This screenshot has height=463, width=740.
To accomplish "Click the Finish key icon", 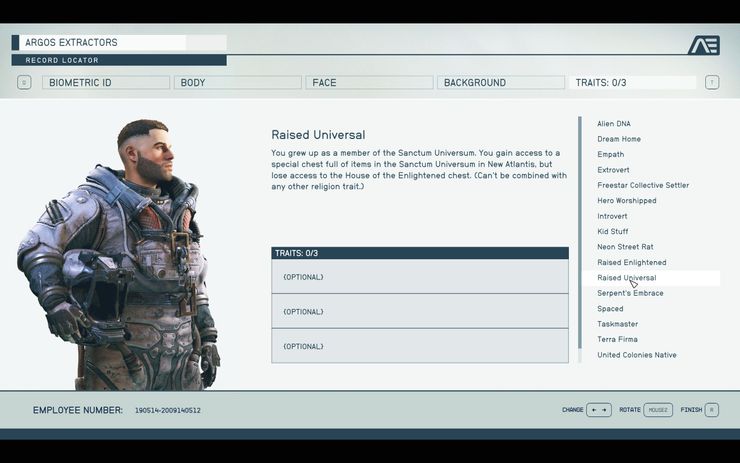I will click(x=712, y=410).
